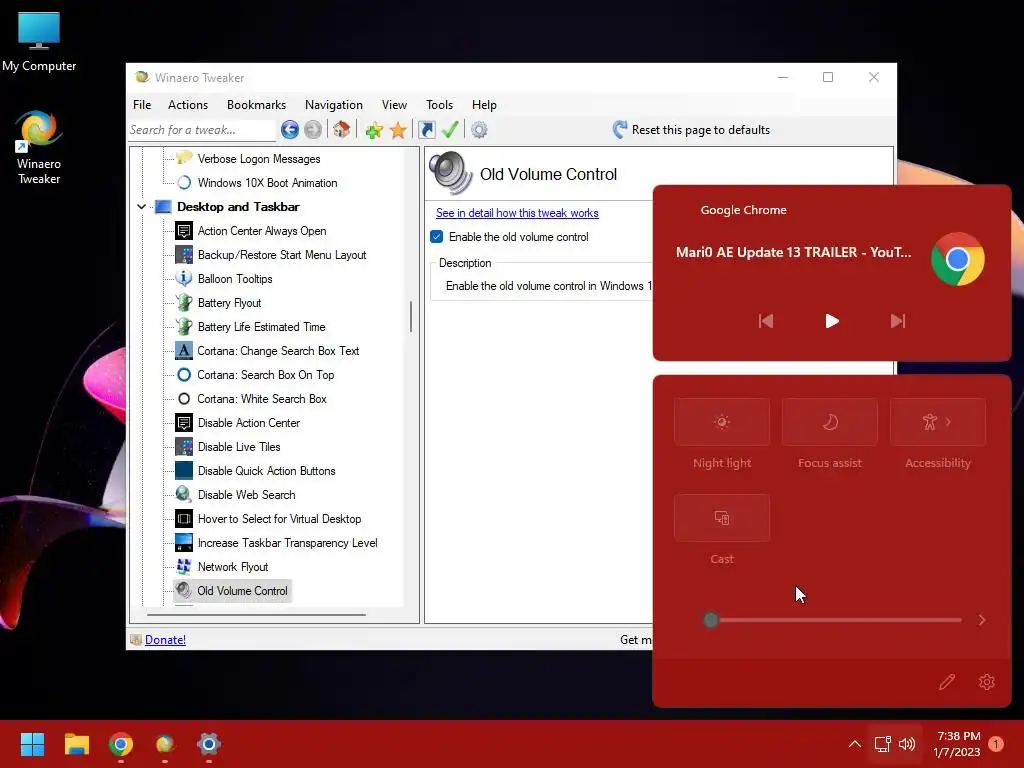
Task: Edit quick settings with pencil icon
Action: (947, 682)
